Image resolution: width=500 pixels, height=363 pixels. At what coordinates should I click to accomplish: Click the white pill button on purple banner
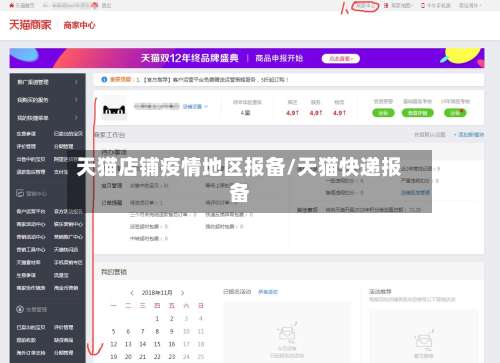(x=341, y=59)
